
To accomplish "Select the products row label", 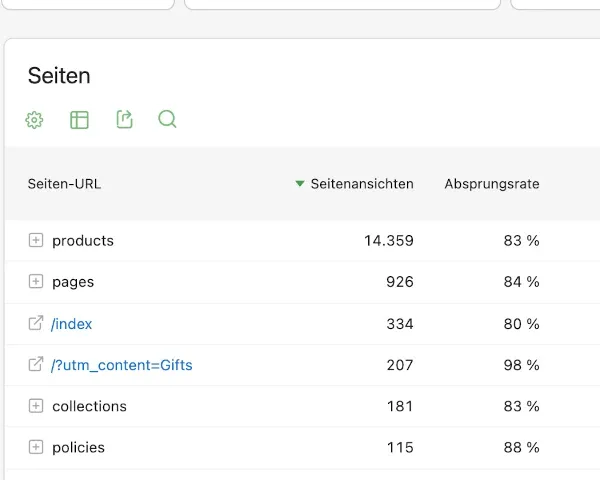I will pos(83,241).
